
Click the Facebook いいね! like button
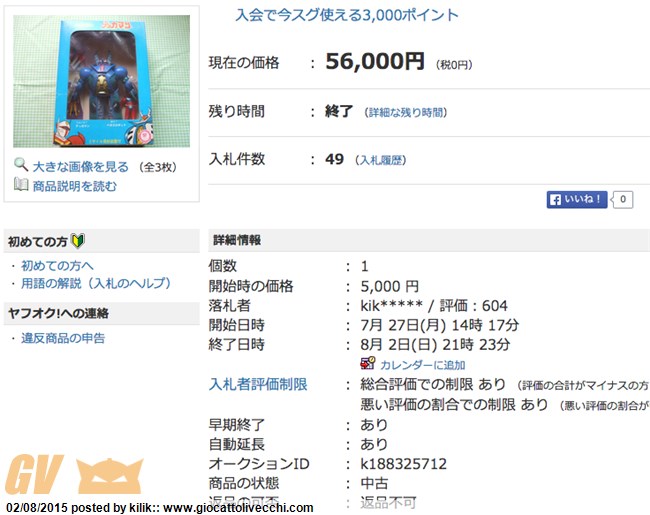(x=577, y=199)
